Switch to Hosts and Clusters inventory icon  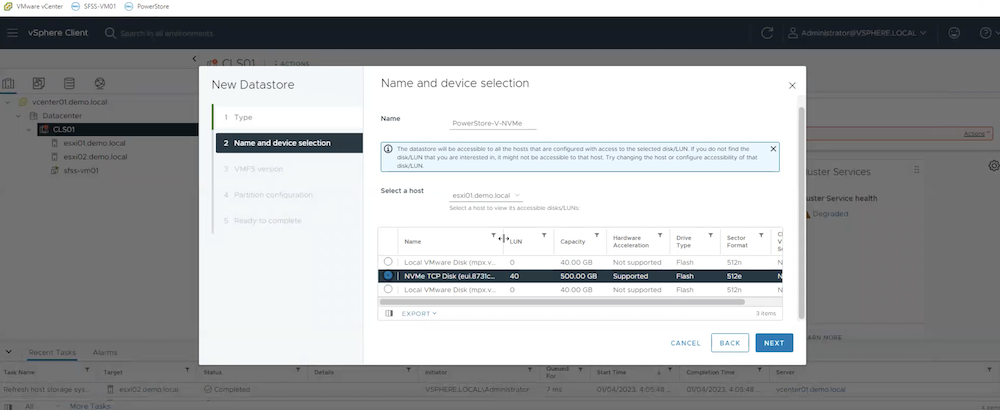[x=8, y=84]
